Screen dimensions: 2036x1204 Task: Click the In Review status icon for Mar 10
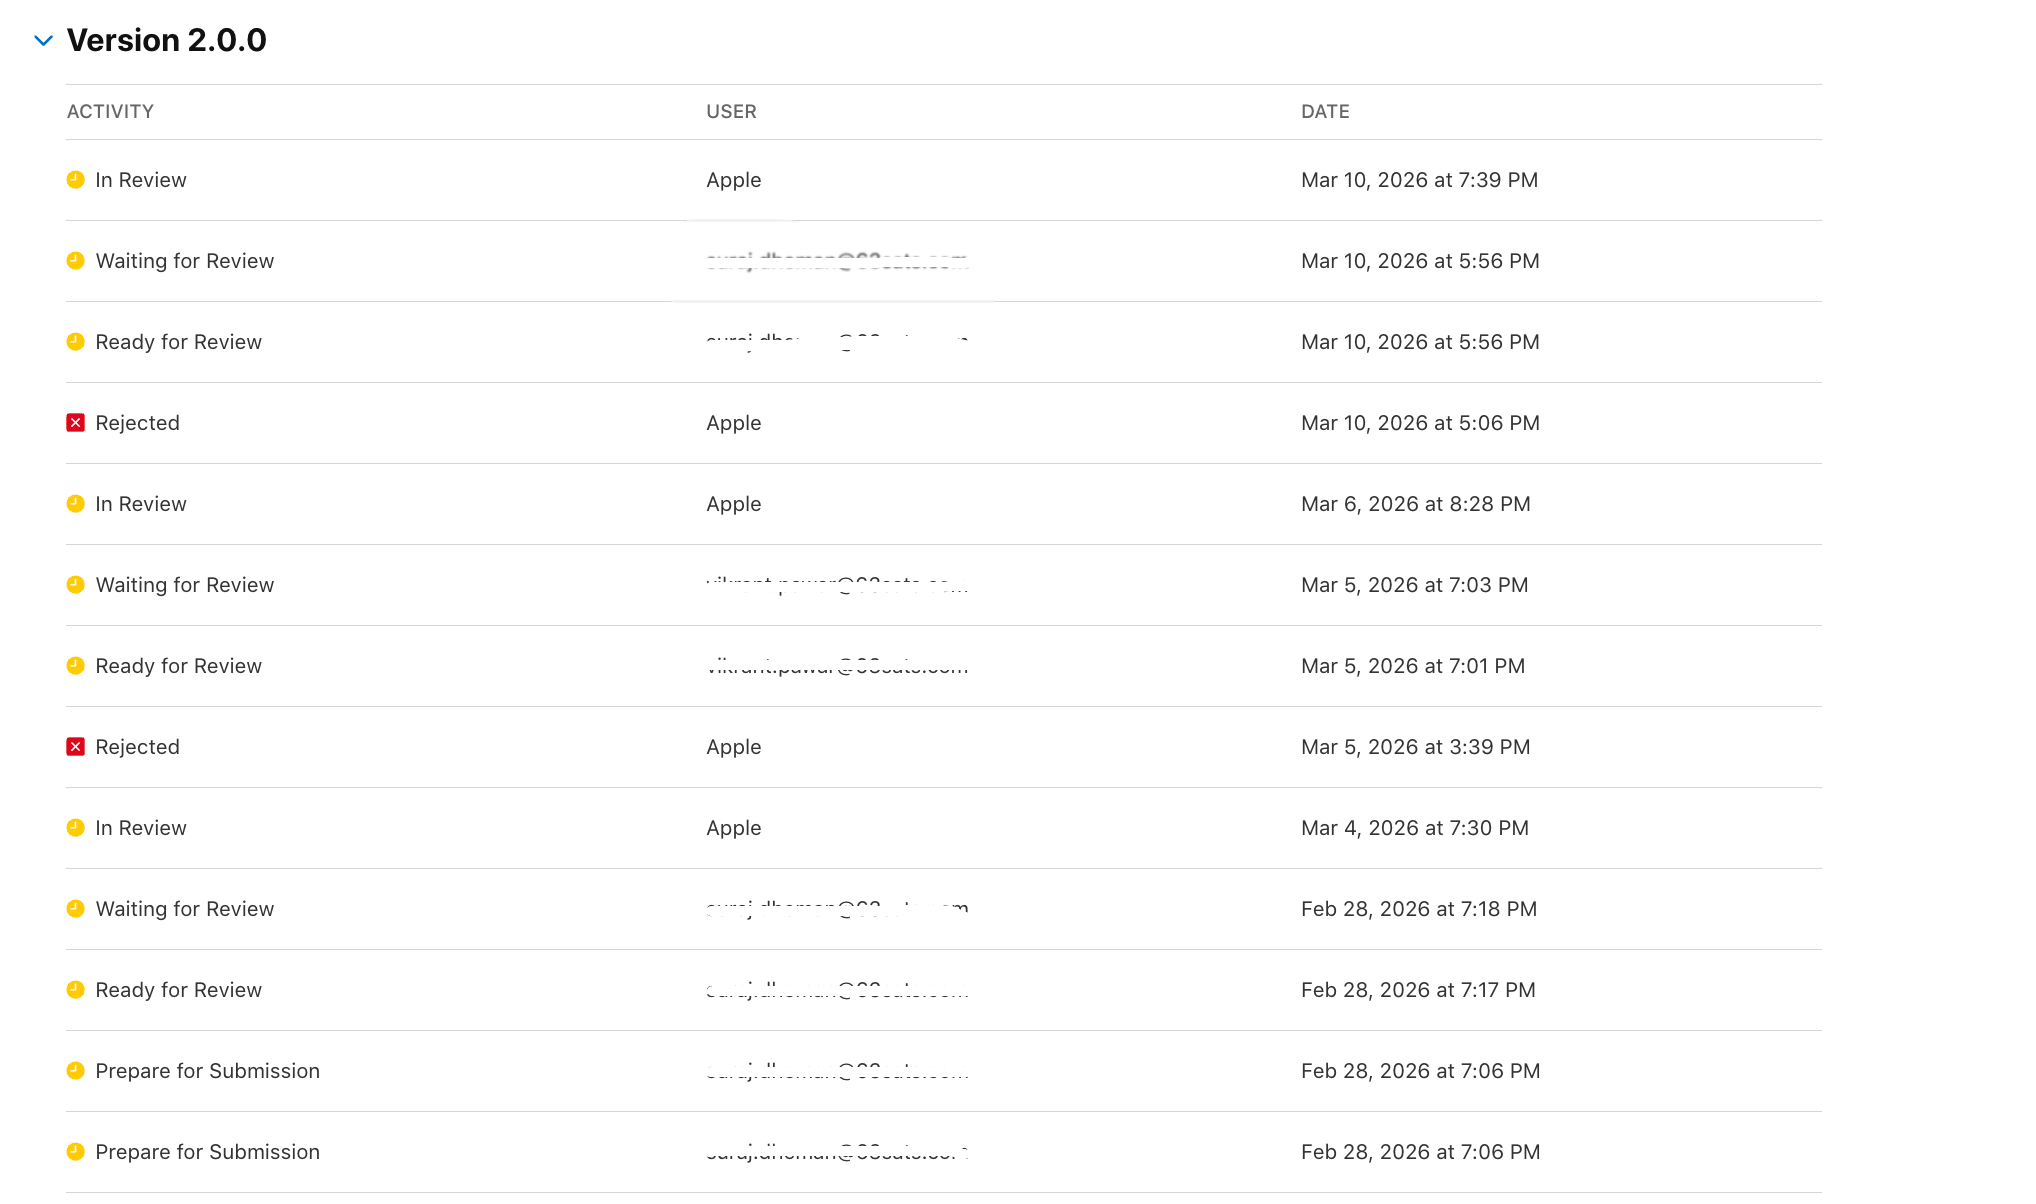click(75, 180)
